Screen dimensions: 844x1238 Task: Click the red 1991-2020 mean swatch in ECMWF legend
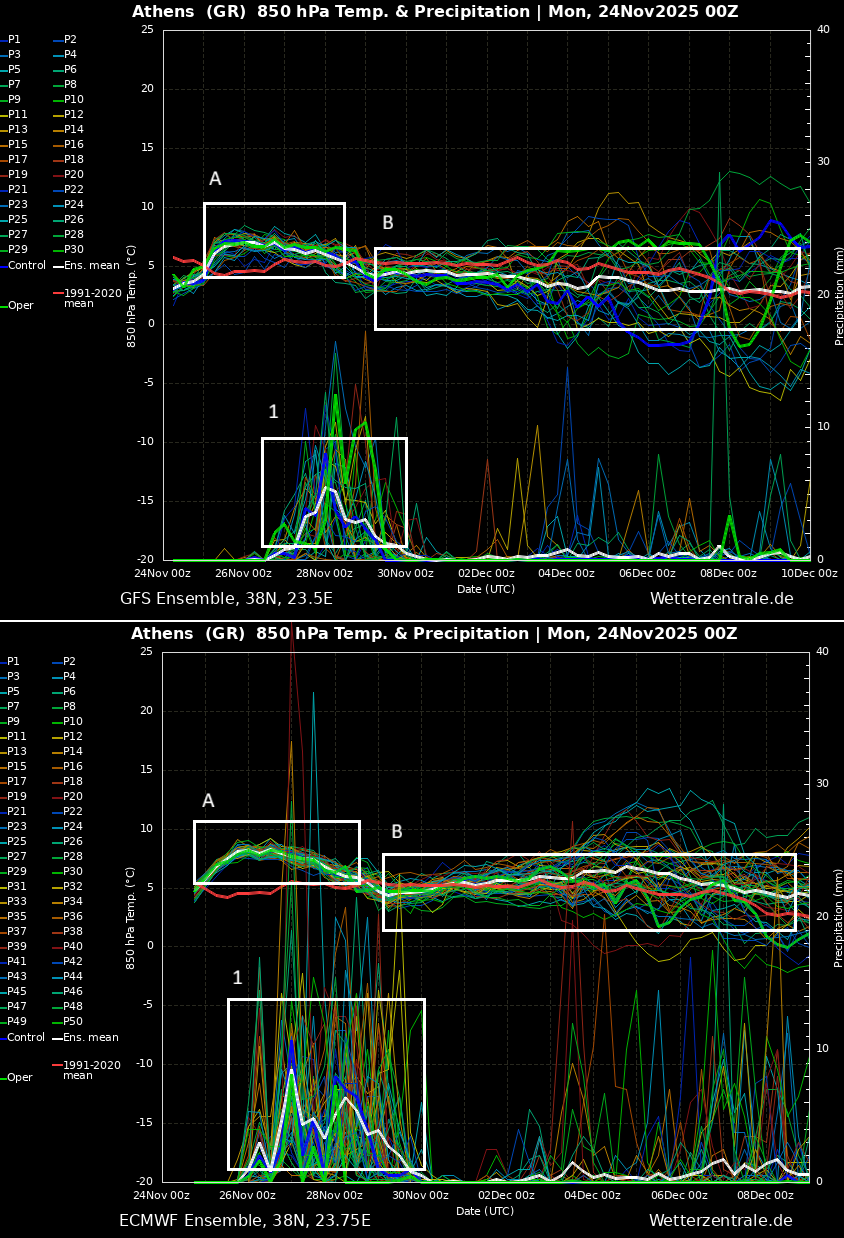click(x=57, y=1066)
